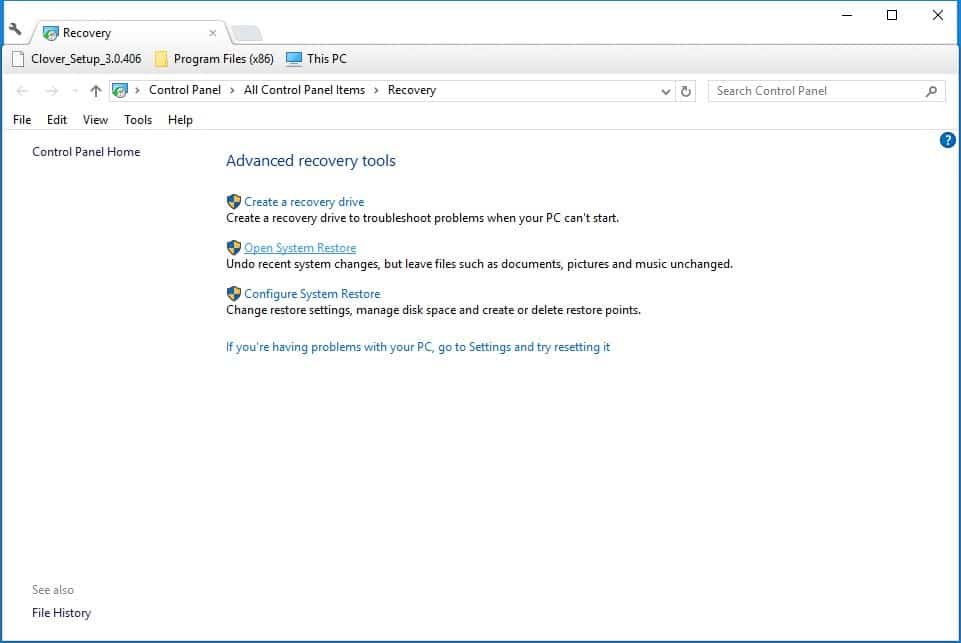Open the Tools menu
This screenshot has width=961, height=643.
point(138,120)
